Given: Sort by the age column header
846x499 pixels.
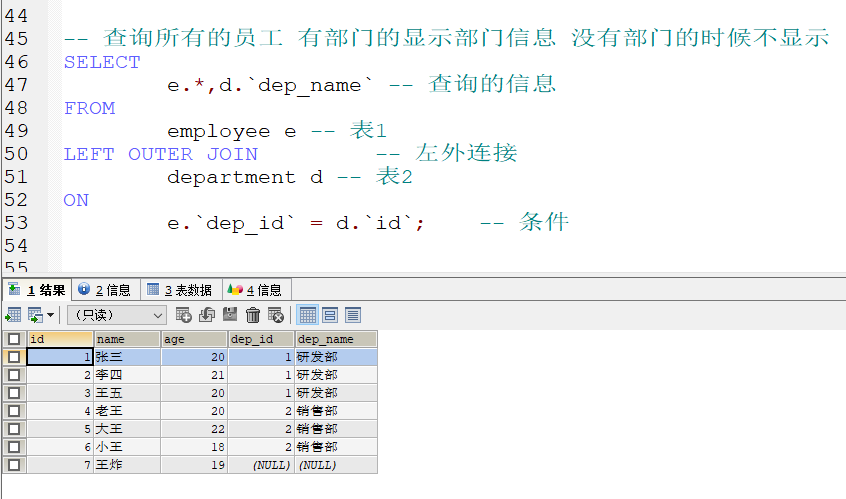Looking at the screenshot, I should coord(194,339).
